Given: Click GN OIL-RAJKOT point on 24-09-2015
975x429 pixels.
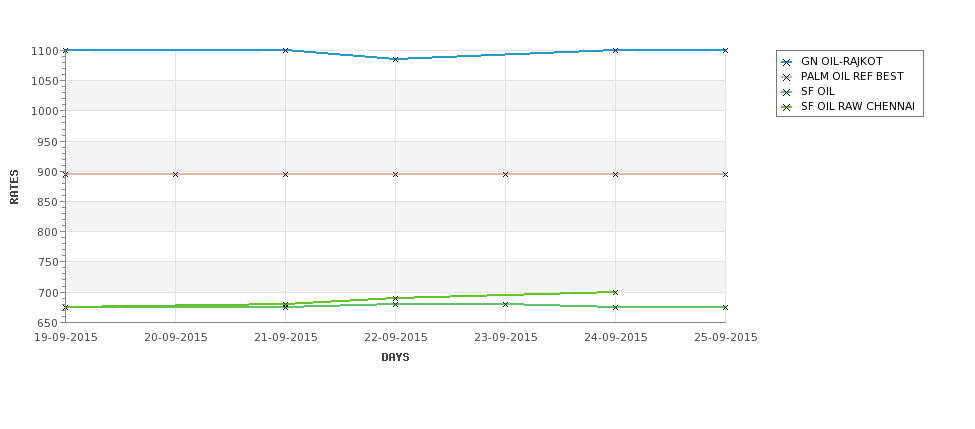Looking at the screenshot, I should click(616, 50).
